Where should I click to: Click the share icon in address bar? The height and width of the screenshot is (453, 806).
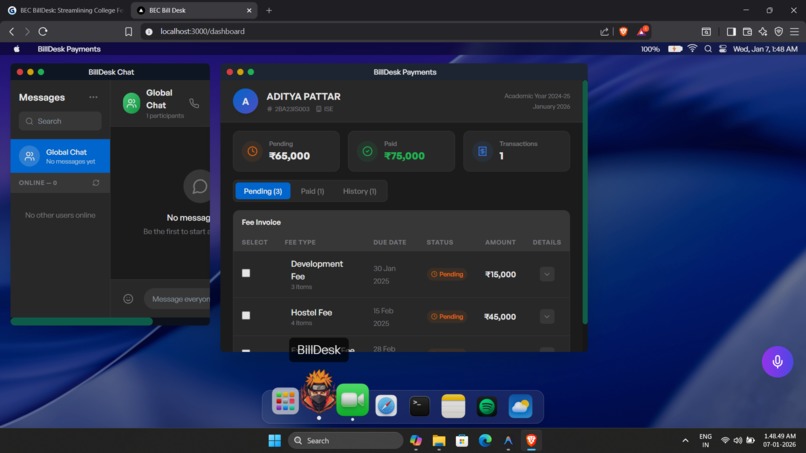coord(604,31)
